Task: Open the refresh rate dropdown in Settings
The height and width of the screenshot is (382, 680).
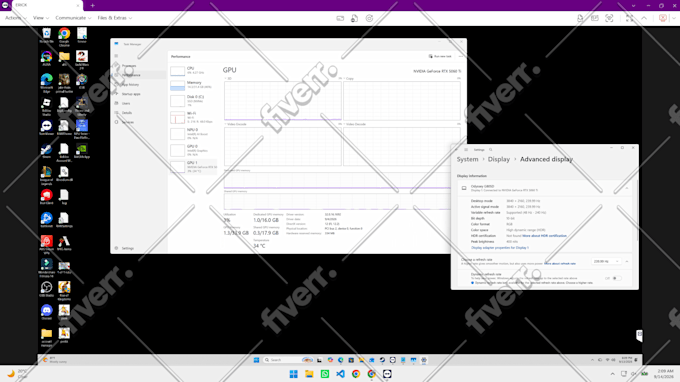Action: pyautogui.click(x=606, y=261)
